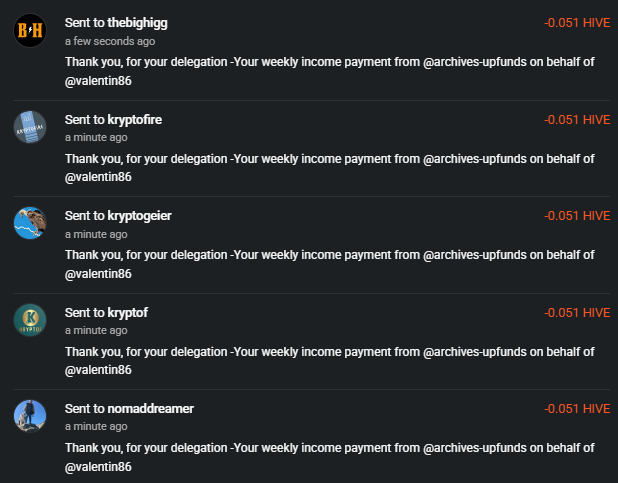Click -0.051 HIVE amount for kryptogeier

(577, 216)
